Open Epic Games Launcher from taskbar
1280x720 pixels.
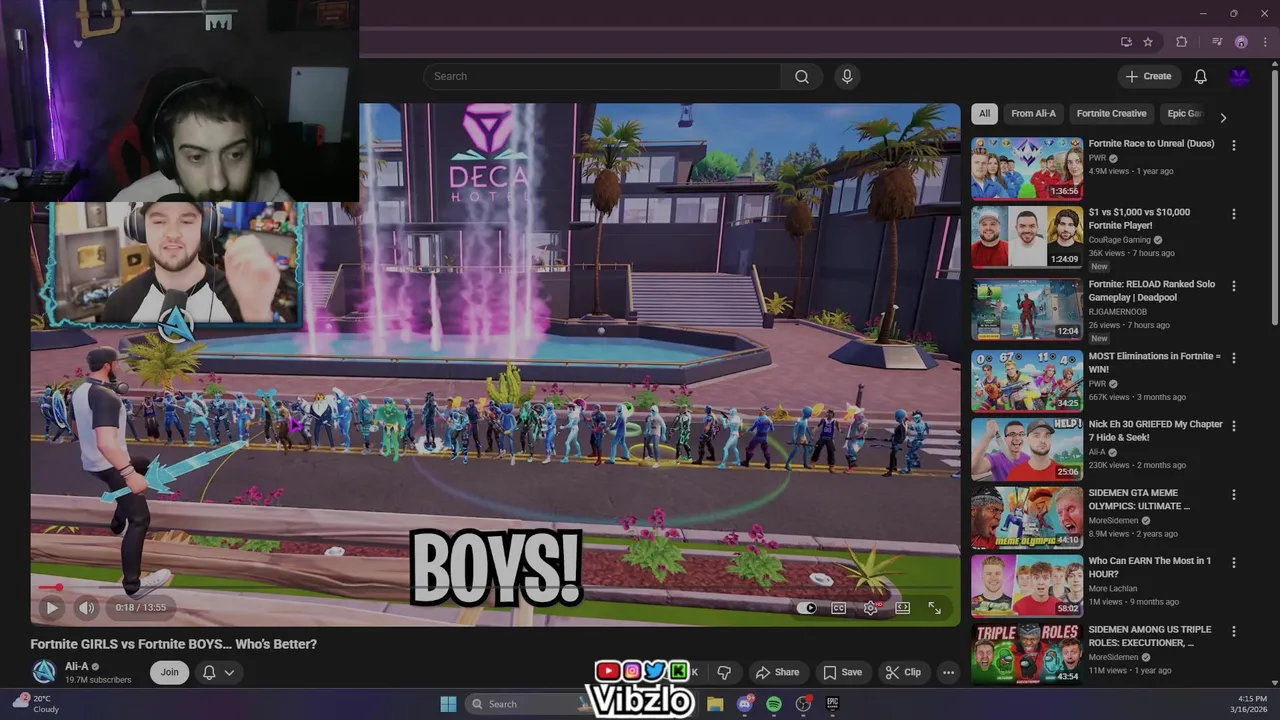(x=832, y=704)
